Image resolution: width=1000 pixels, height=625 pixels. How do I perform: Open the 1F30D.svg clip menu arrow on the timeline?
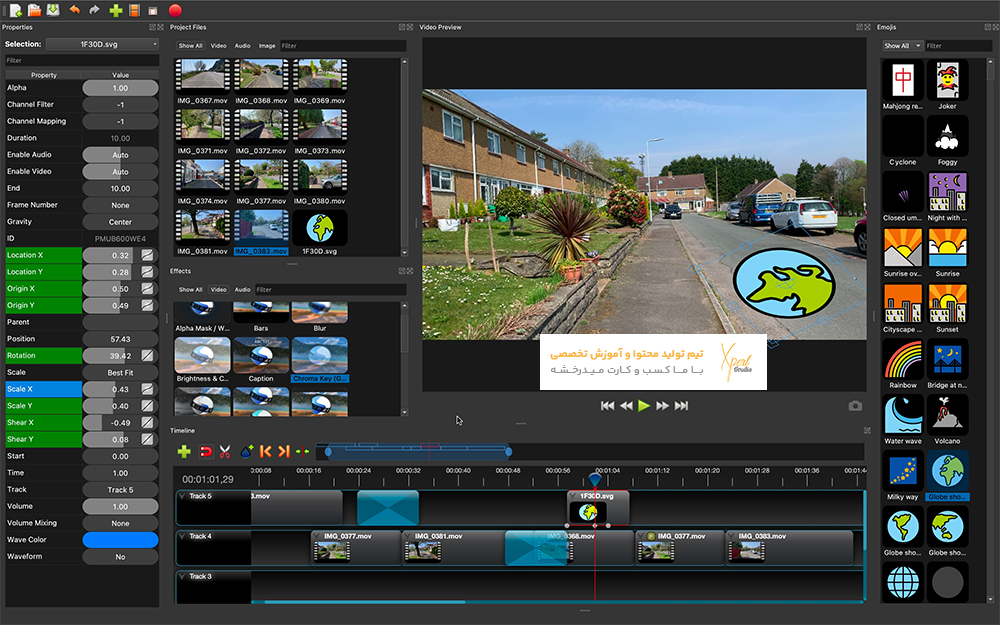tap(573, 496)
